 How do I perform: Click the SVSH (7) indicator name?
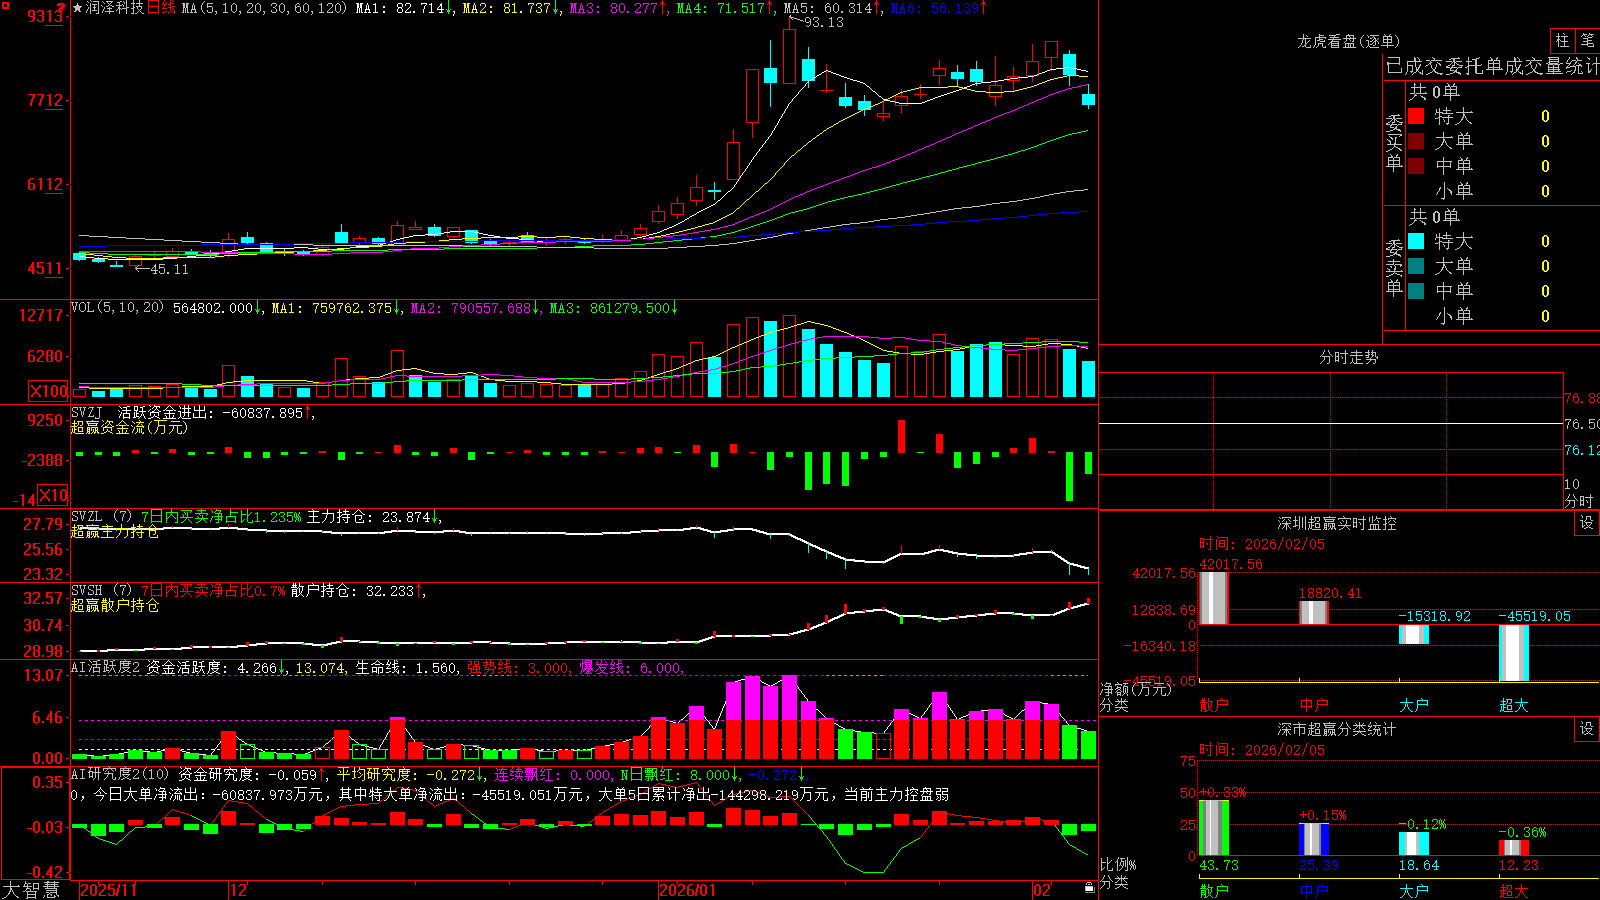tap(101, 590)
